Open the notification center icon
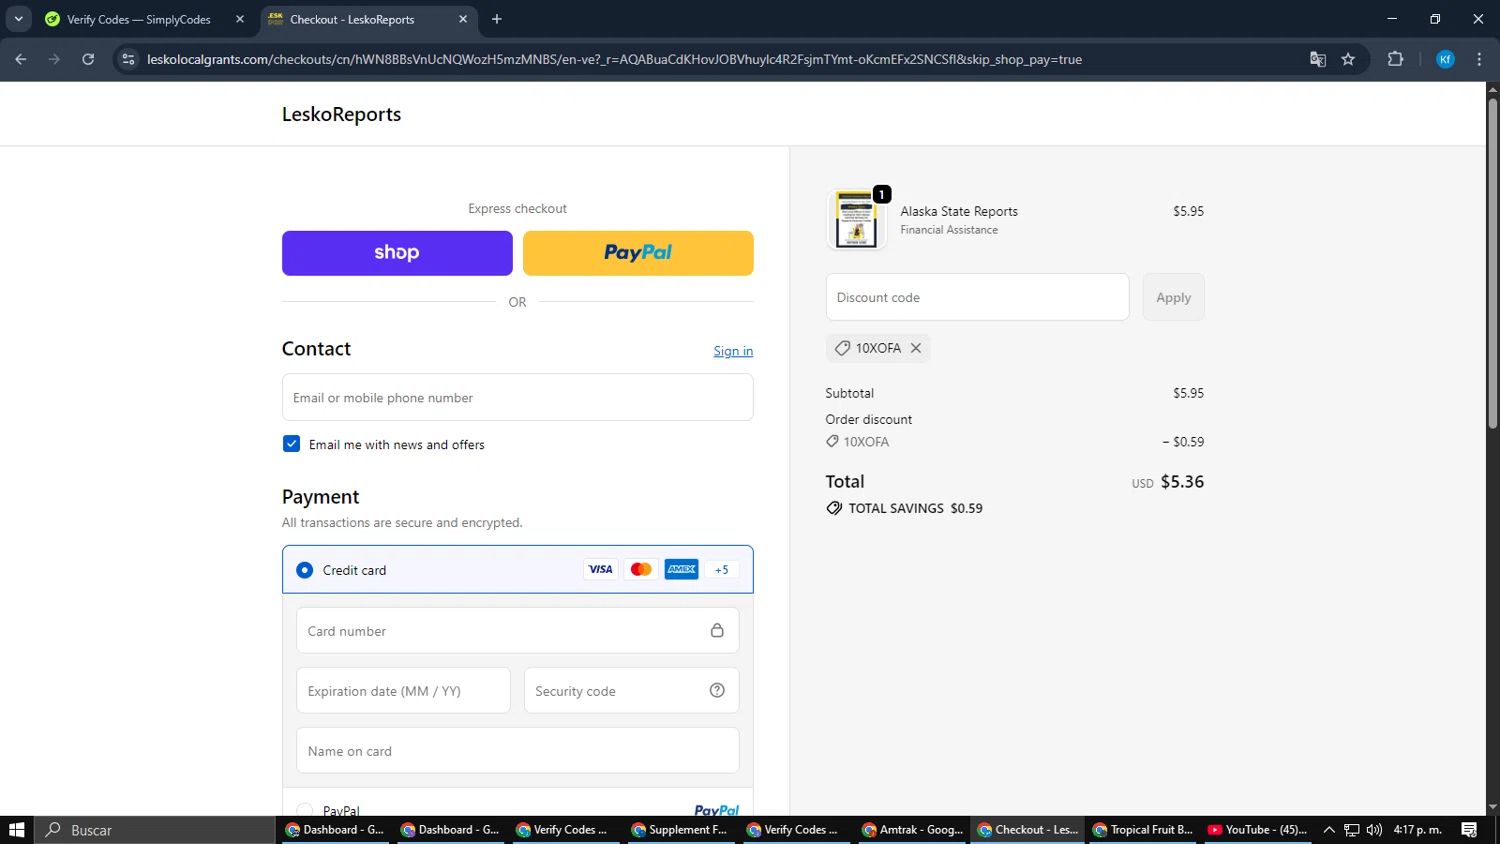The image size is (1500, 844). (1469, 830)
